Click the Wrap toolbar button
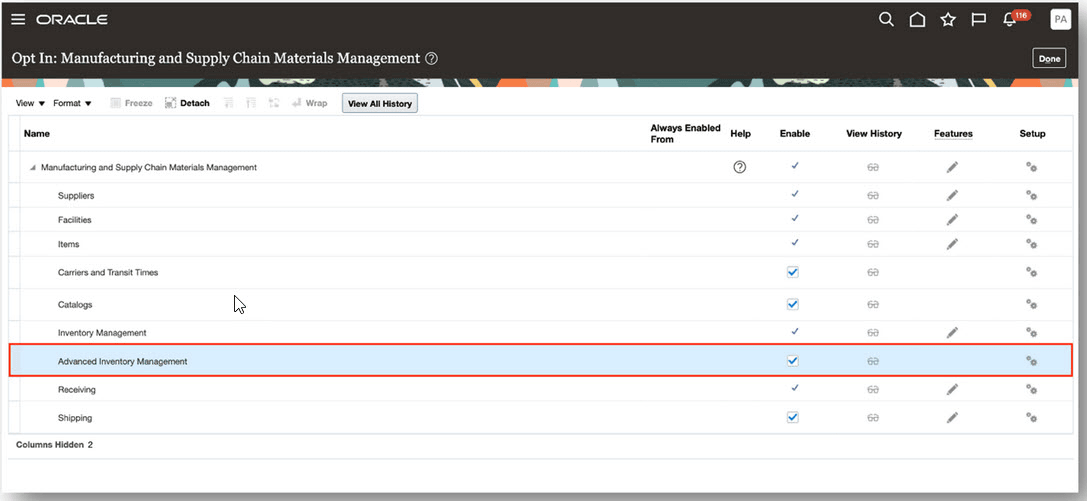 click(x=308, y=103)
